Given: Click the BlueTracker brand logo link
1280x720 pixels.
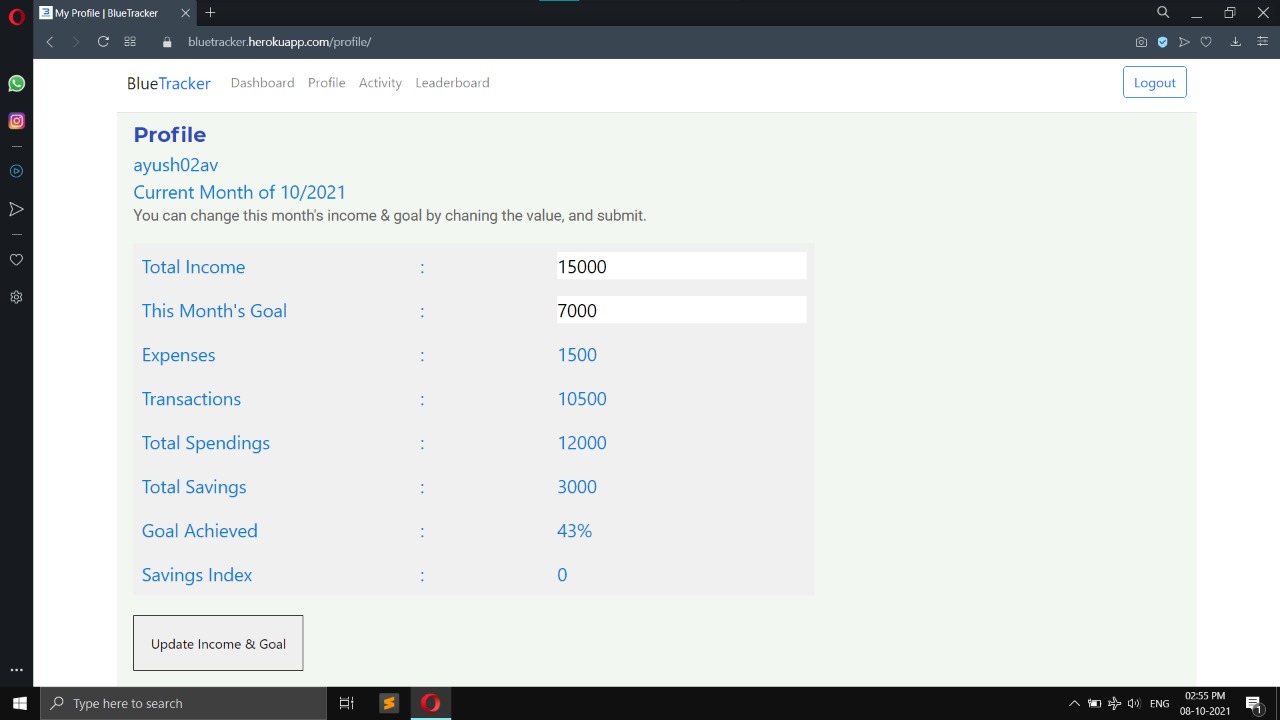Looking at the screenshot, I should click(x=169, y=83).
